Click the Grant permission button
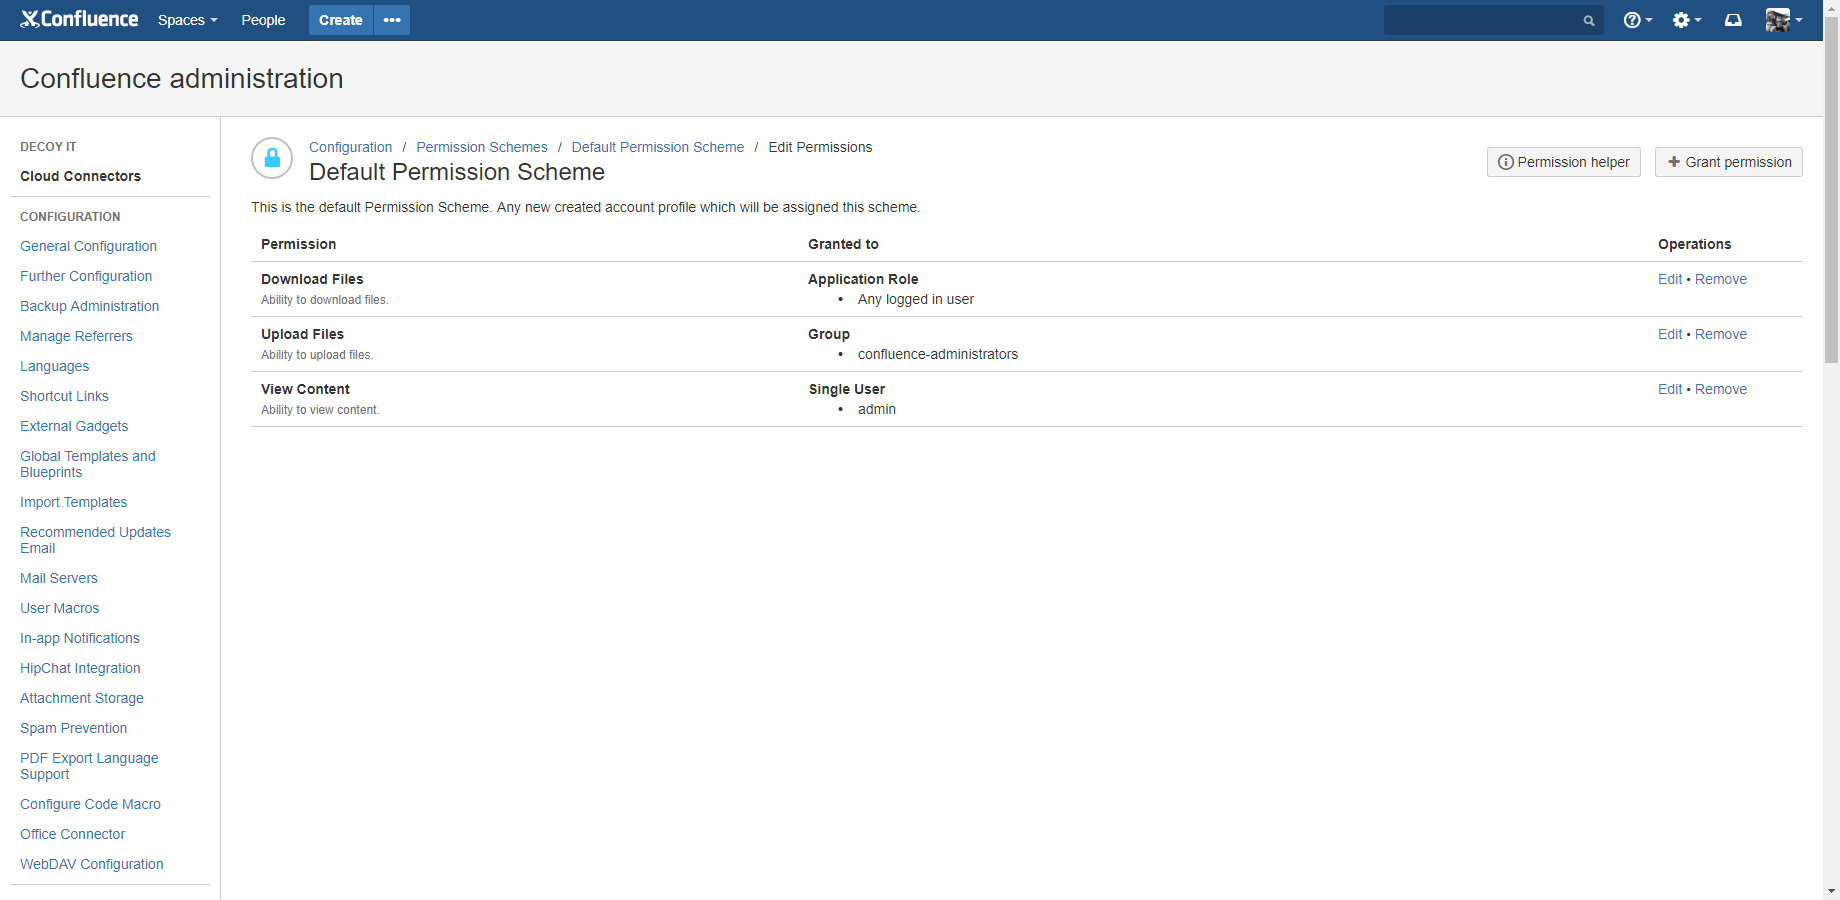 pos(1728,162)
